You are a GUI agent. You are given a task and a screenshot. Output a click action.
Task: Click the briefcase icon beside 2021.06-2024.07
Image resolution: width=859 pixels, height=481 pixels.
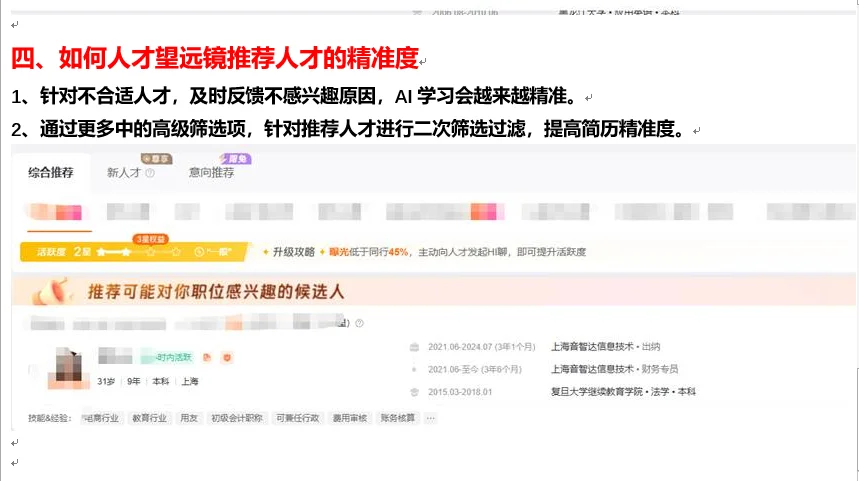(414, 347)
